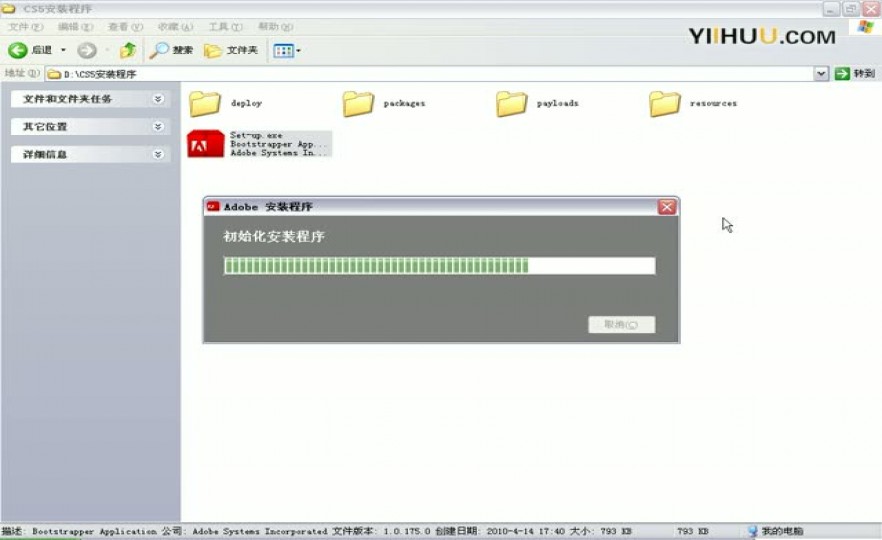Viewport: 882px width, 540px height.
Task: Click the Windows flag logo in menu bar
Action: (865, 27)
